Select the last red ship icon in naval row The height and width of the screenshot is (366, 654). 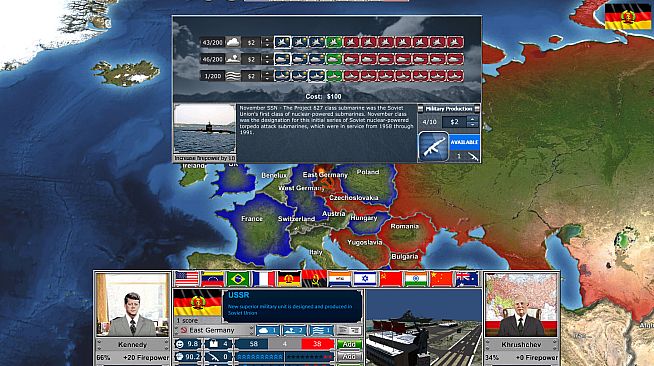[x=455, y=76]
